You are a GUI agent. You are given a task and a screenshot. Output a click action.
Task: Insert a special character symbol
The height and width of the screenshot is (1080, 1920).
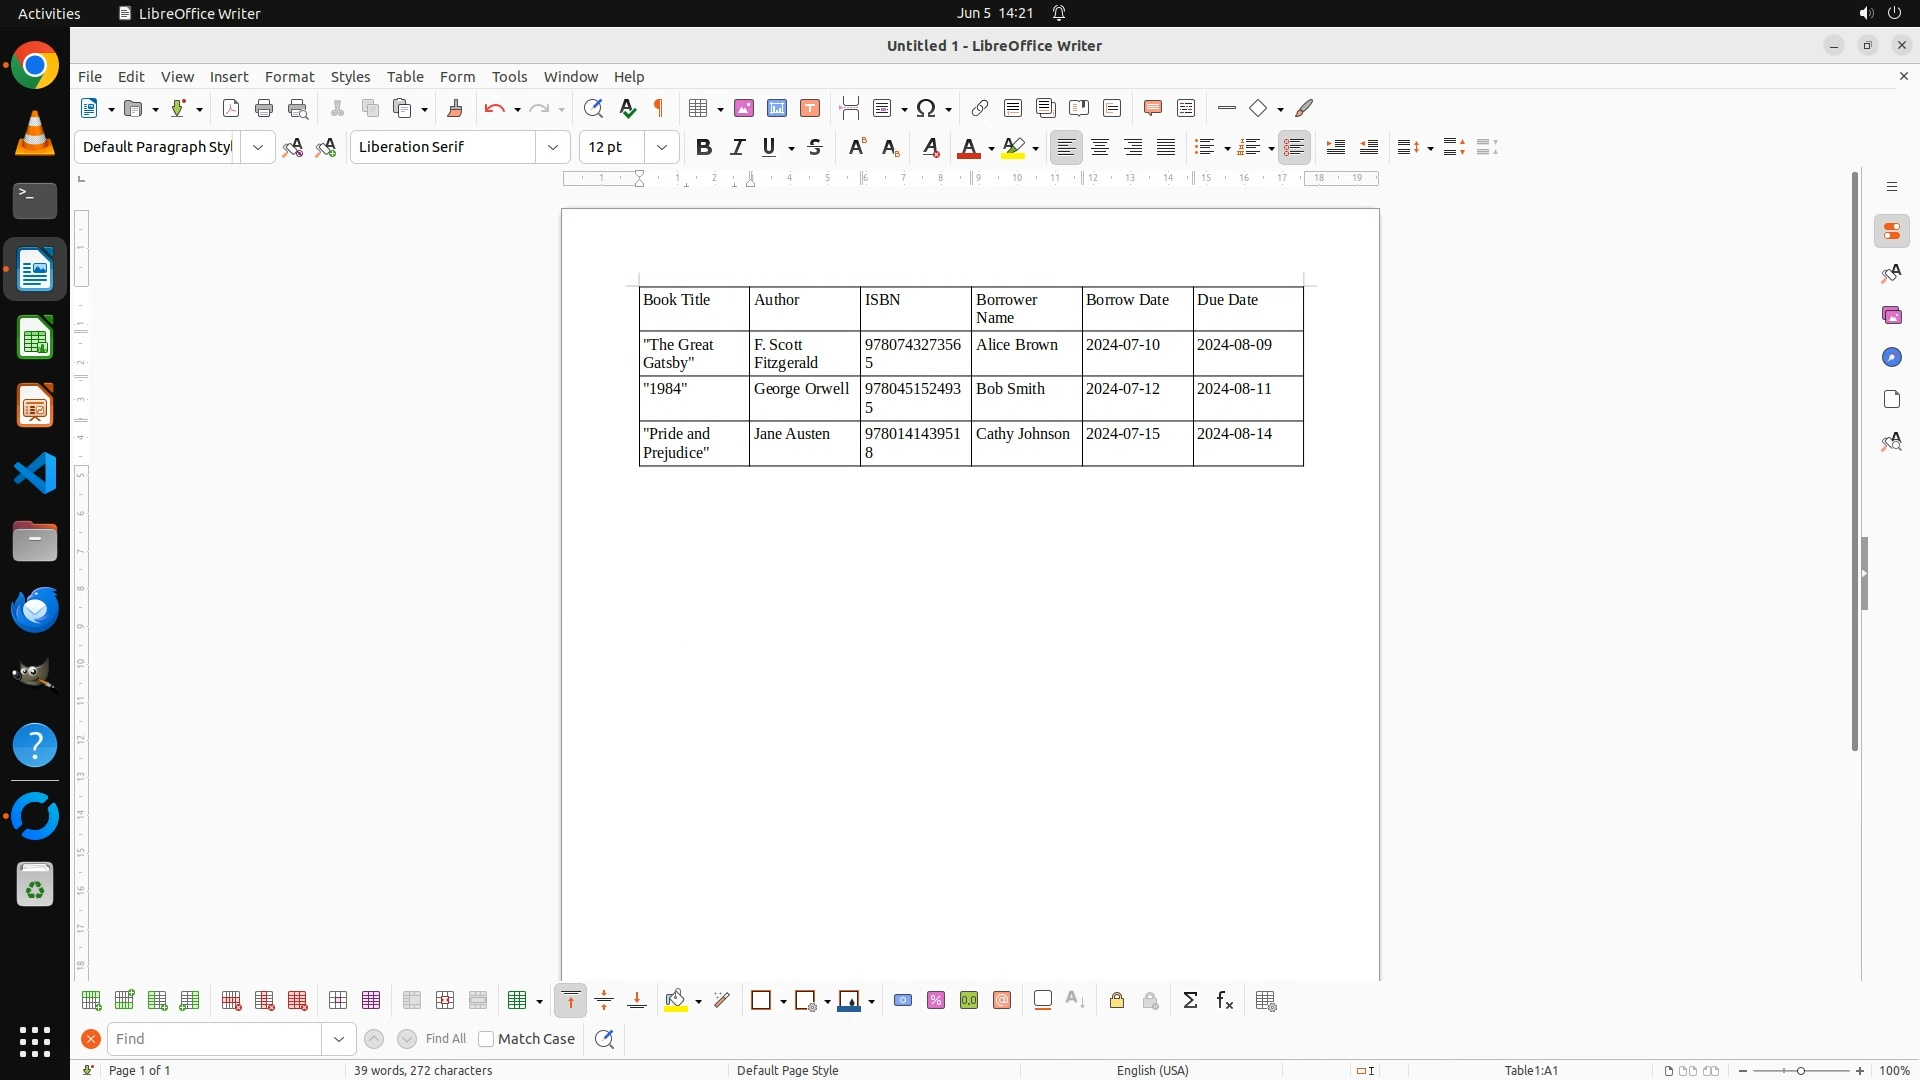(x=926, y=108)
